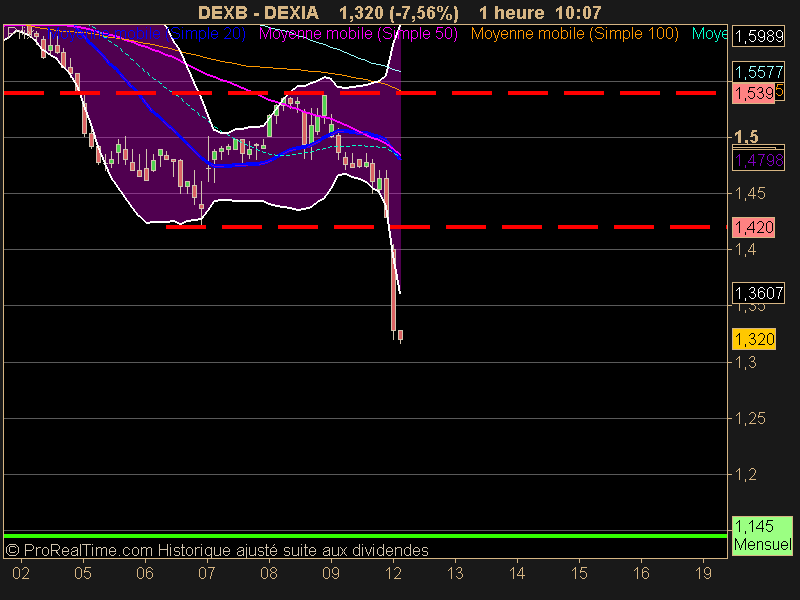The image size is (800, 600).
Task: Click the green Mensuel horizontal line
Action: click(x=365, y=536)
